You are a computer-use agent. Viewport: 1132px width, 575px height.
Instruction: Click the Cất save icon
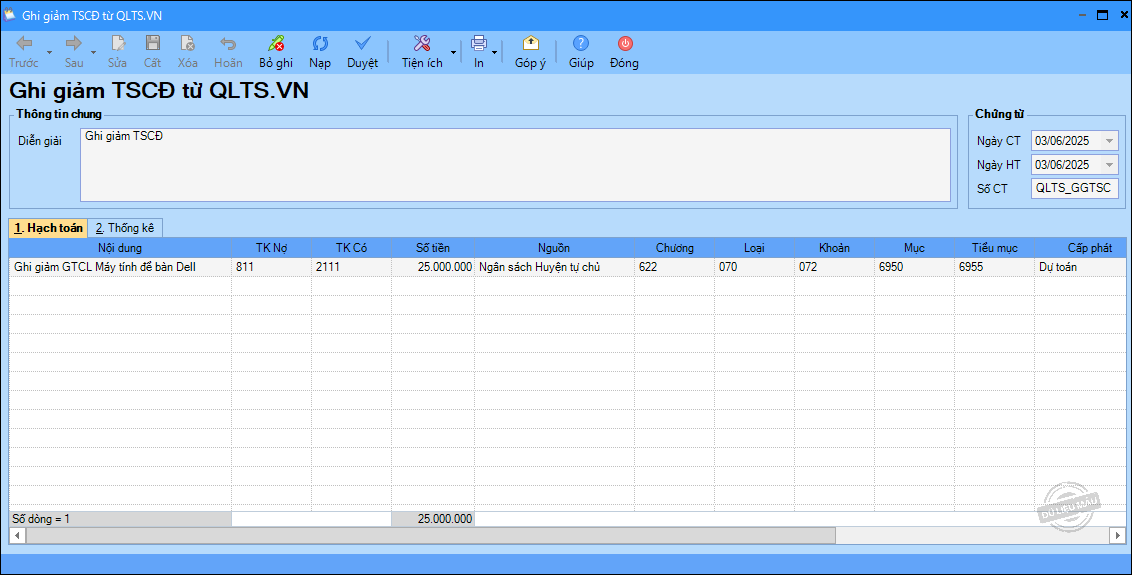pyautogui.click(x=152, y=43)
